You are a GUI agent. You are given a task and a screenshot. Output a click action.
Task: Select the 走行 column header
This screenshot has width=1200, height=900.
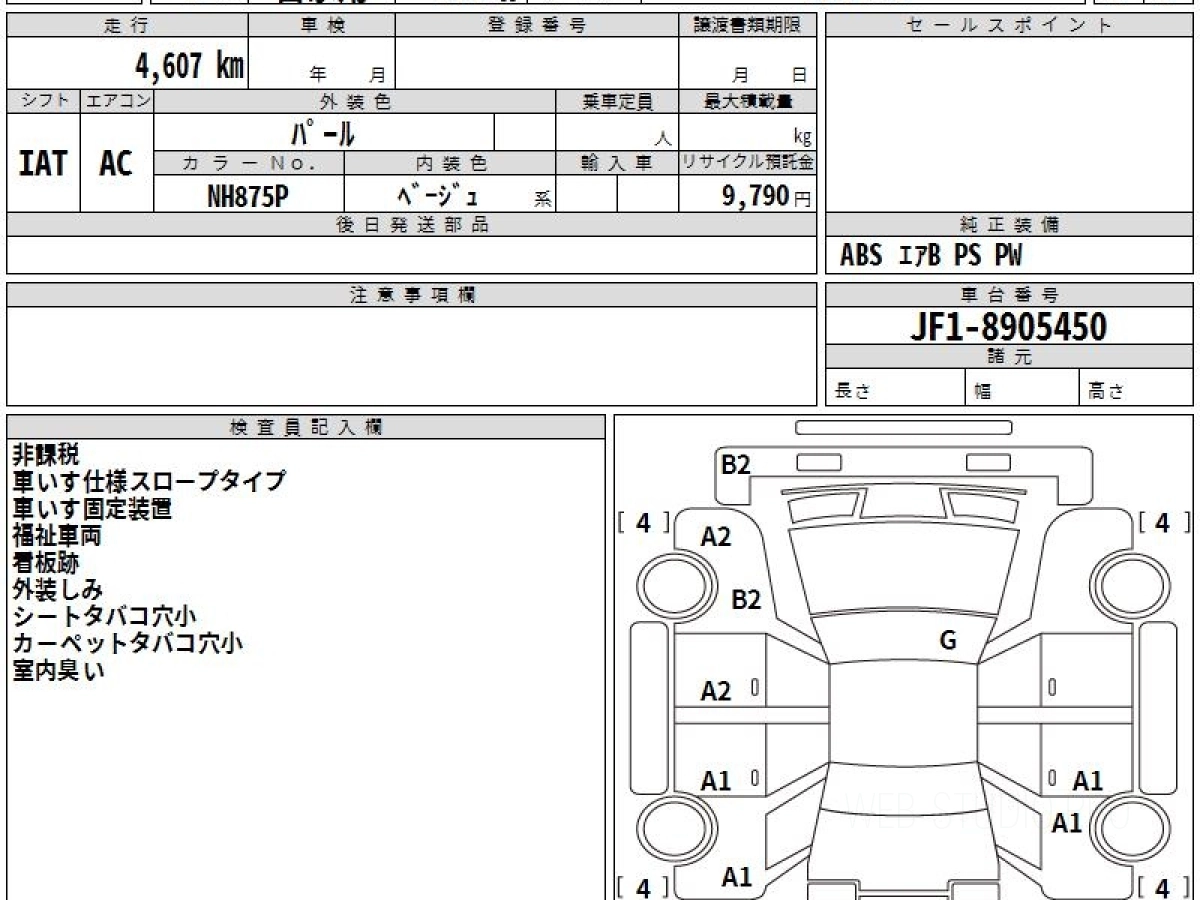click(x=127, y=26)
